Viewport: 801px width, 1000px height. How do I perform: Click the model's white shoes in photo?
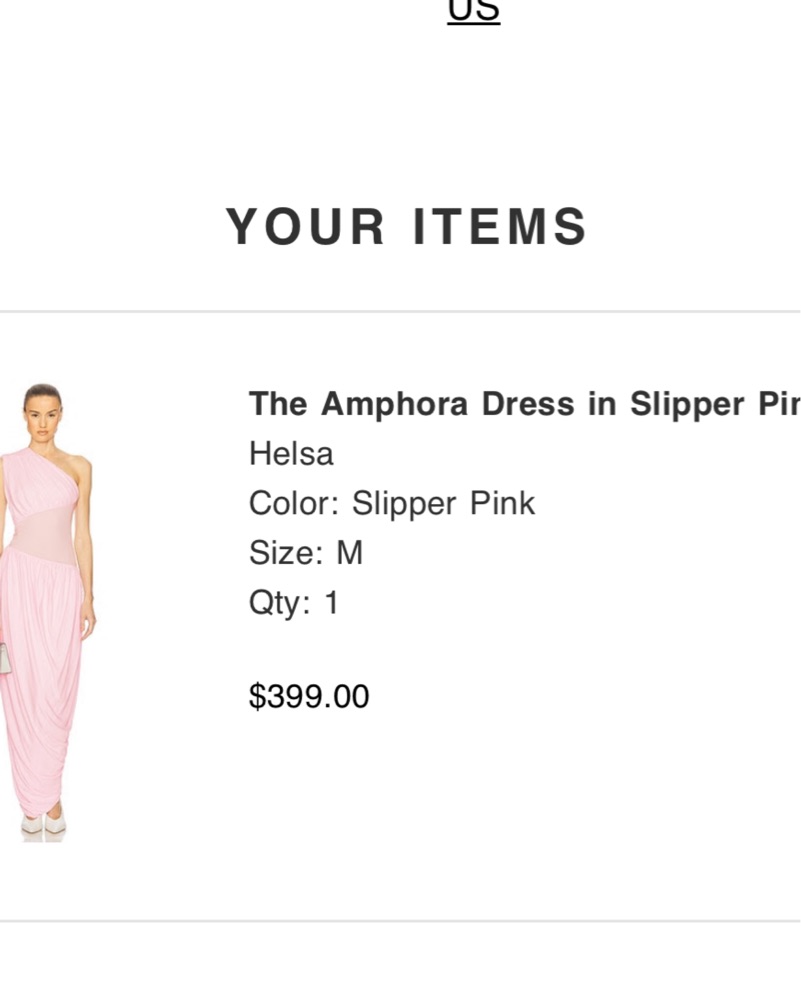(44, 823)
